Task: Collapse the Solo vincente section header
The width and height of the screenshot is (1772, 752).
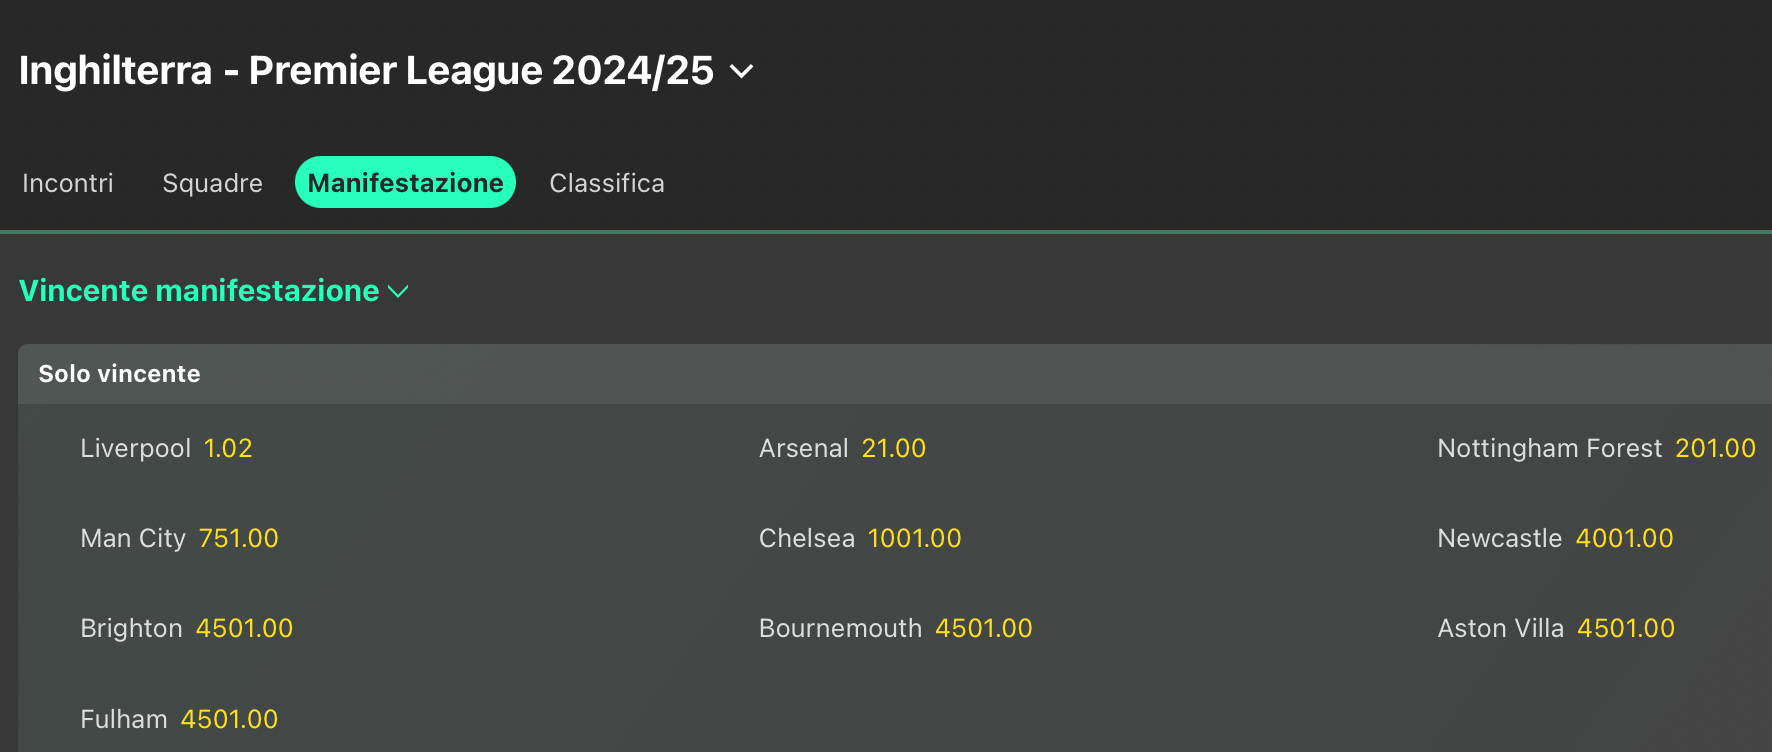Action: (x=119, y=374)
